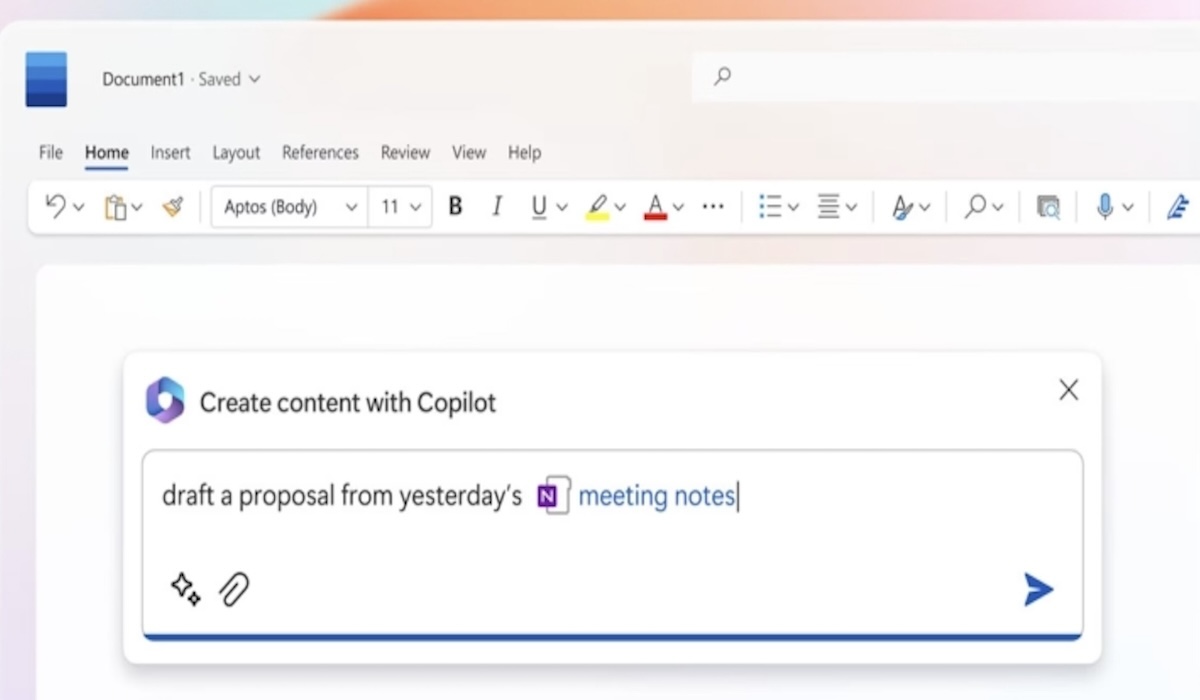This screenshot has height=700, width=1200.
Task: Toggle Bold formatting
Action: click(455, 207)
